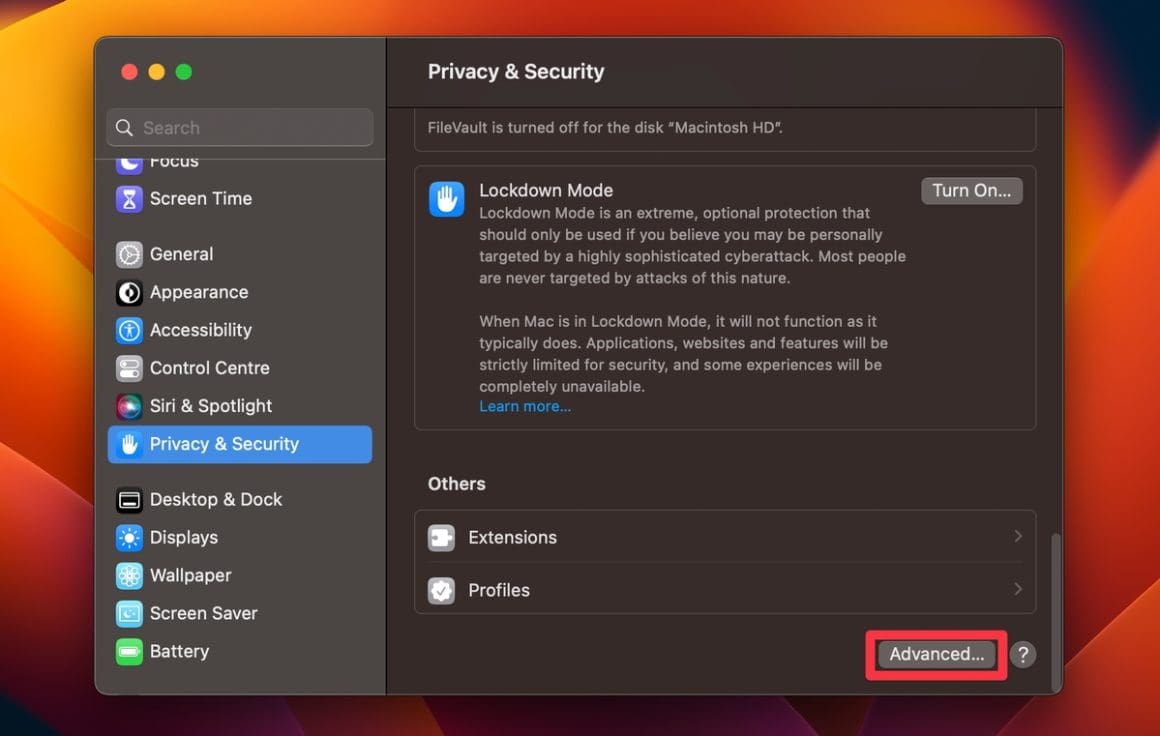Click the Displays brightness icon
Screen dimensions: 1160x736
[128, 538]
